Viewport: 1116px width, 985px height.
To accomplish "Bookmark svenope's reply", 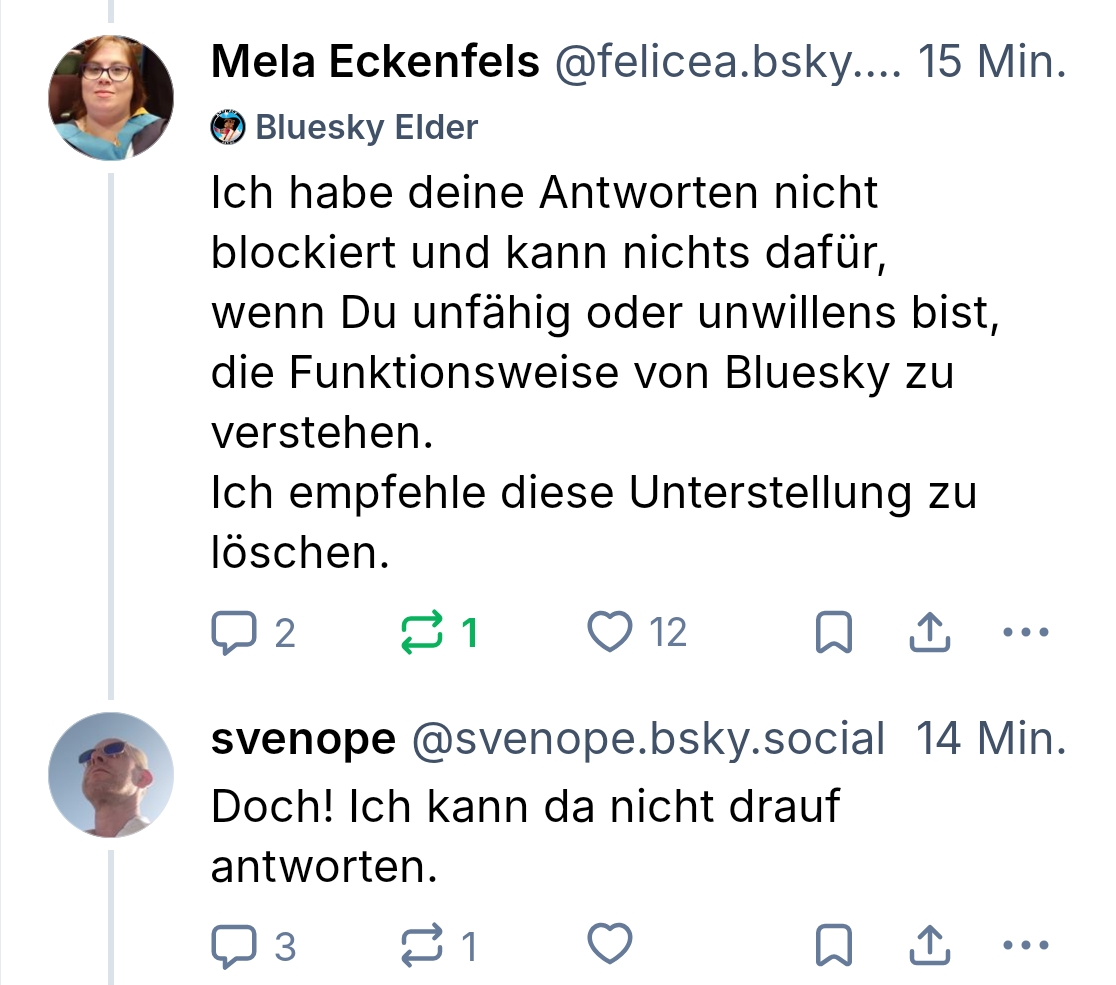I will point(833,945).
